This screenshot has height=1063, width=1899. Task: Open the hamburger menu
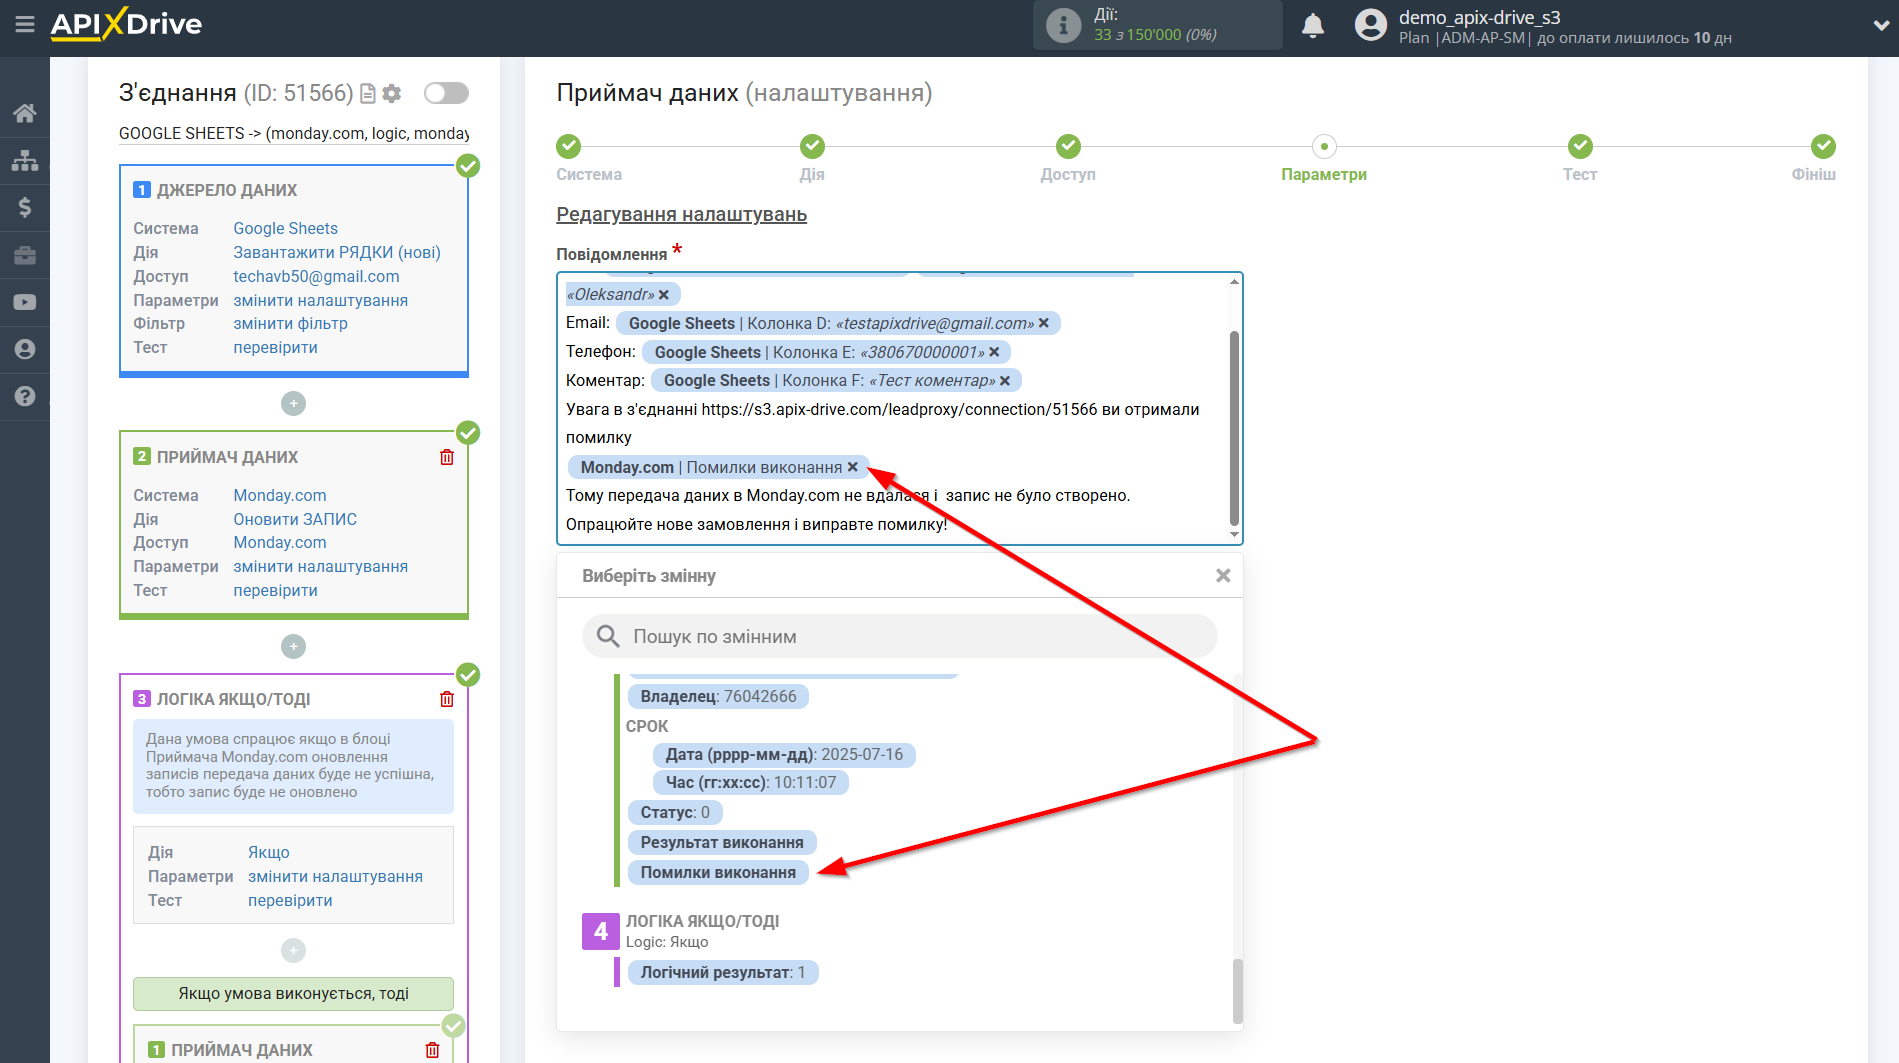(25, 24)
